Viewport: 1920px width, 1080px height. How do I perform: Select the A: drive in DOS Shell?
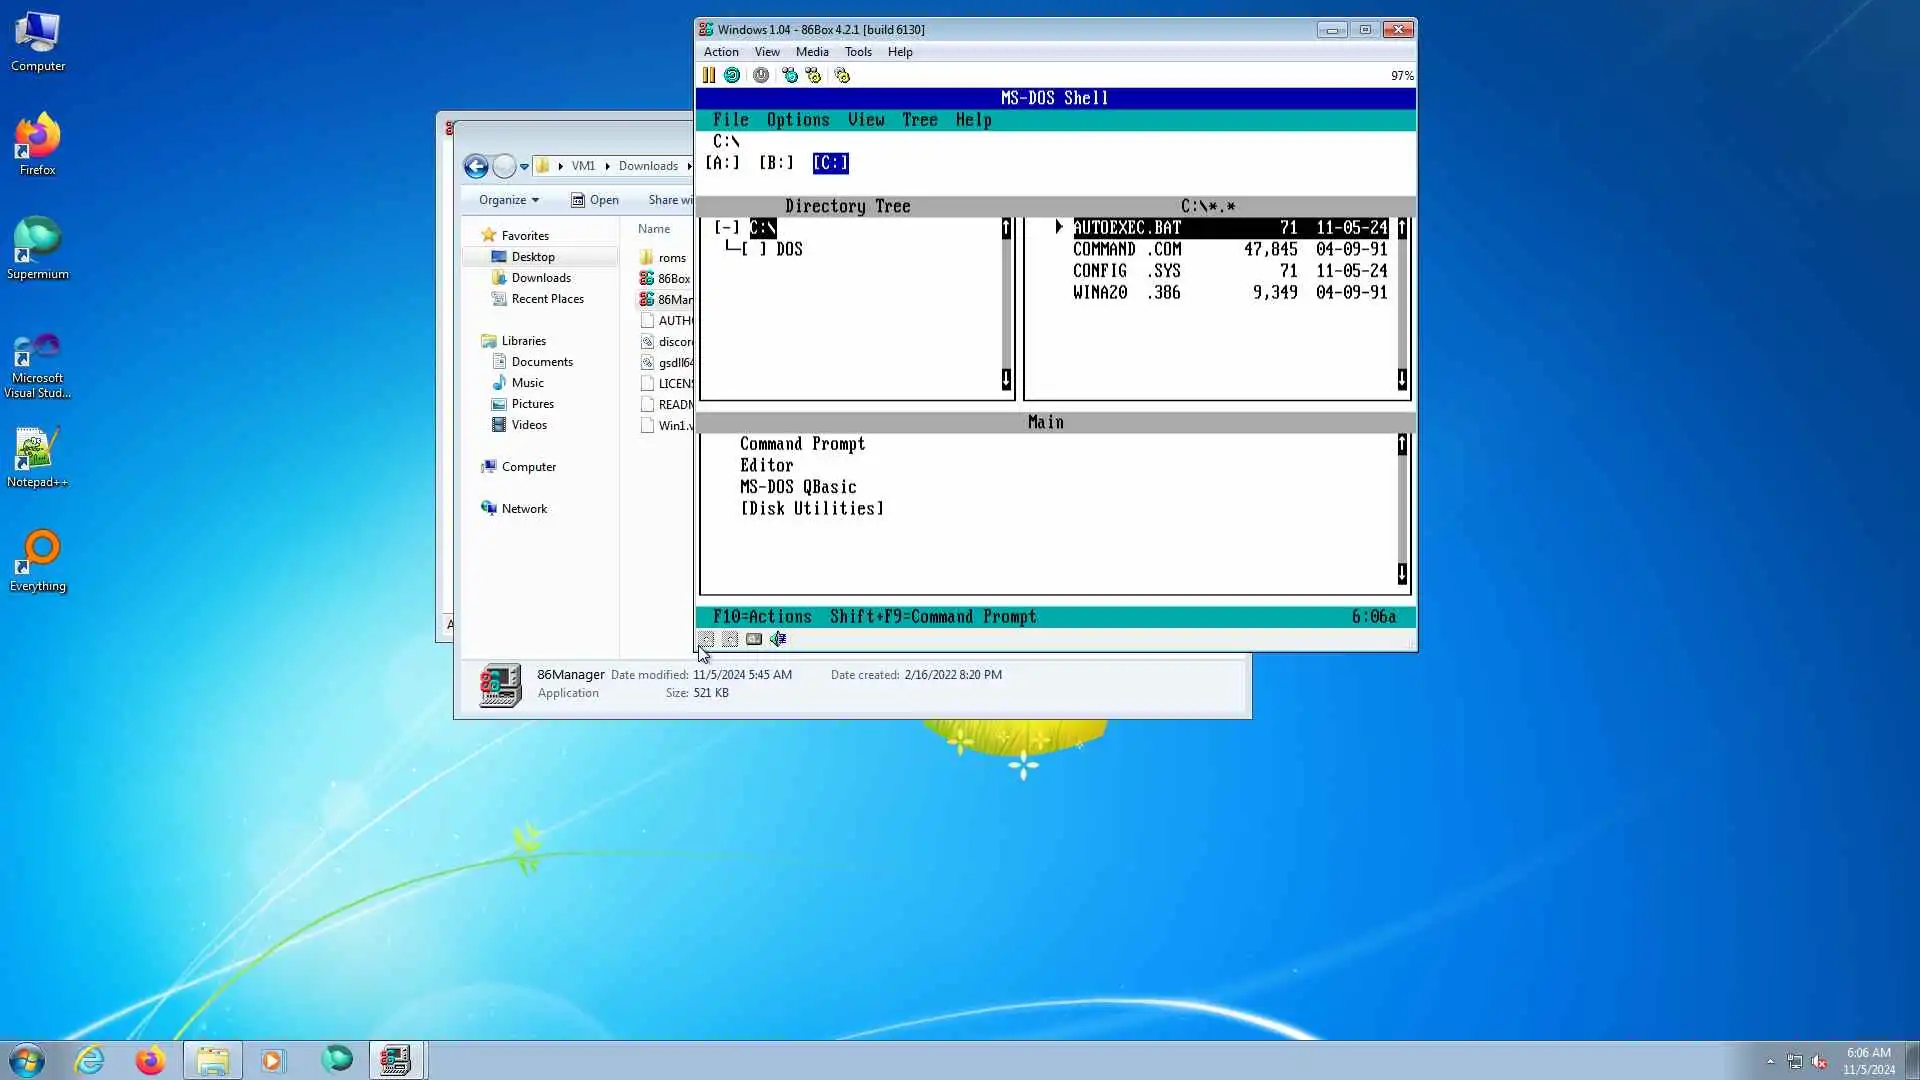(722, 162)
